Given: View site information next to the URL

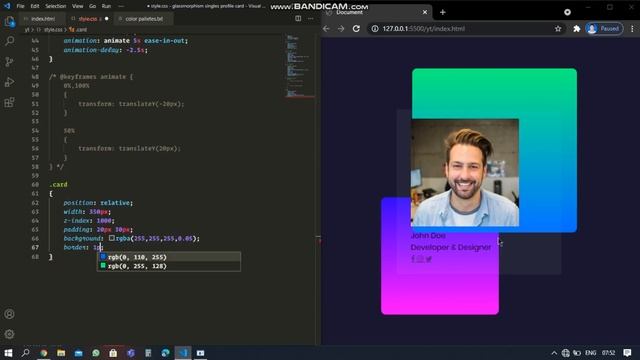Looking at the screenshot, I should click(374, 29).
